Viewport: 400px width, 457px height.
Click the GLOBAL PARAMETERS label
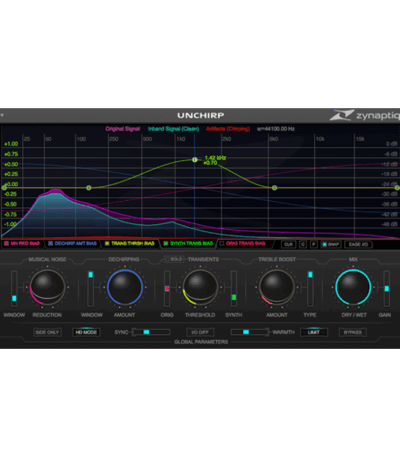point(201,342)
